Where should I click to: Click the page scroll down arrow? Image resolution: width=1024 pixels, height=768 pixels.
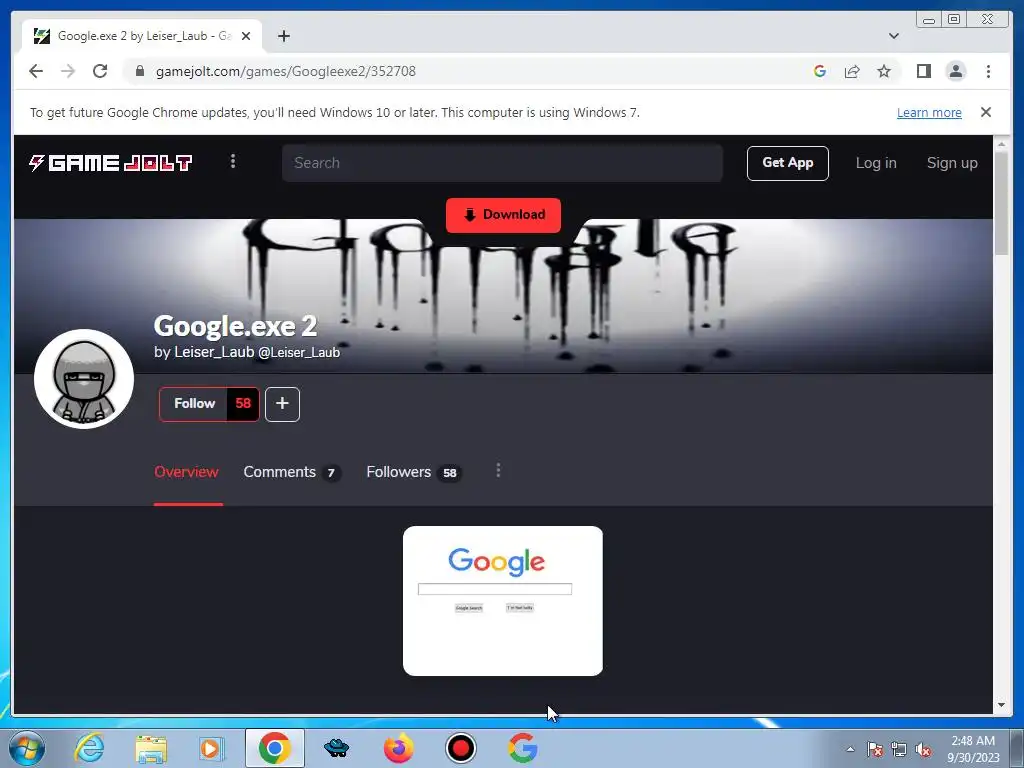pos(1001,705)
